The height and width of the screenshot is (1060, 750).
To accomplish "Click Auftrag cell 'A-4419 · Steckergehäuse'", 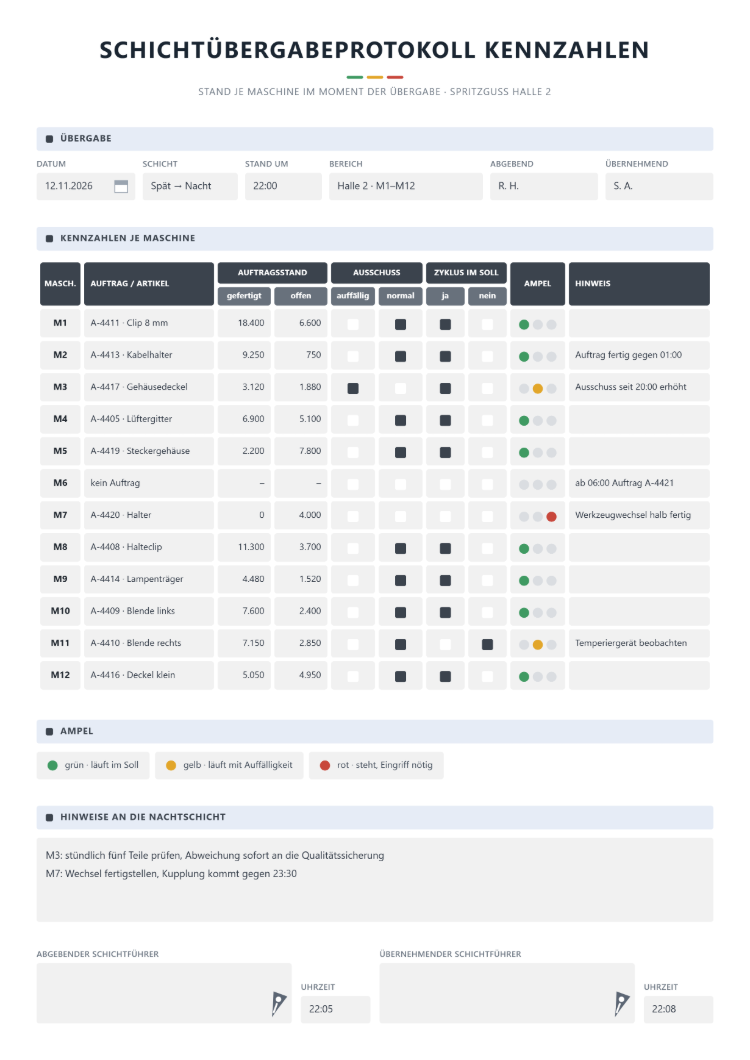I will point(149,451).
